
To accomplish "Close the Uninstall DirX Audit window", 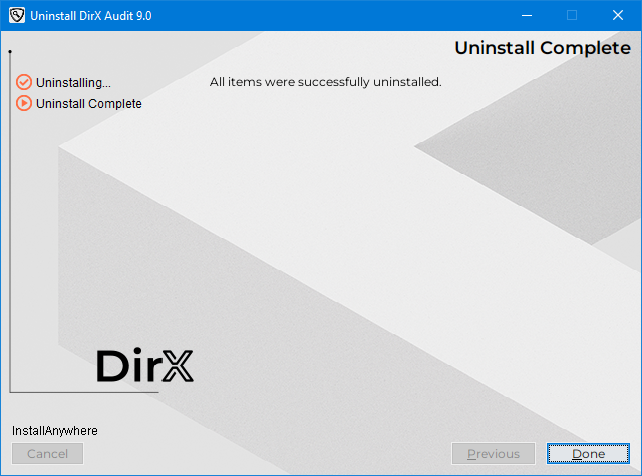I will 618,16.
